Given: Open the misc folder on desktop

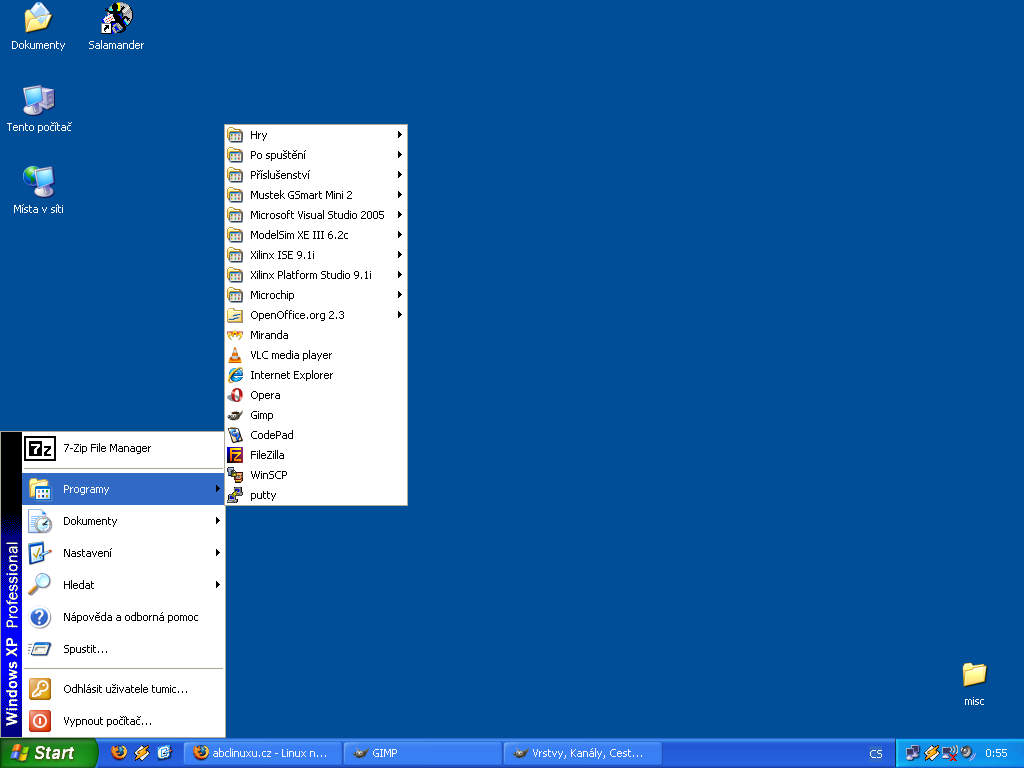Looking at the screenshot, I should [974, 675].
